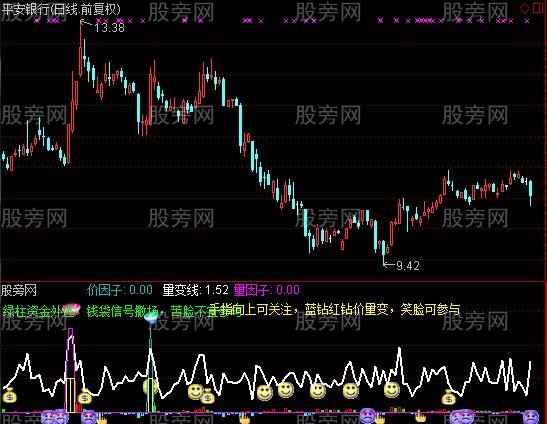
Task: Click the leftmost purple sad face icon
Action: click(48, 418)
